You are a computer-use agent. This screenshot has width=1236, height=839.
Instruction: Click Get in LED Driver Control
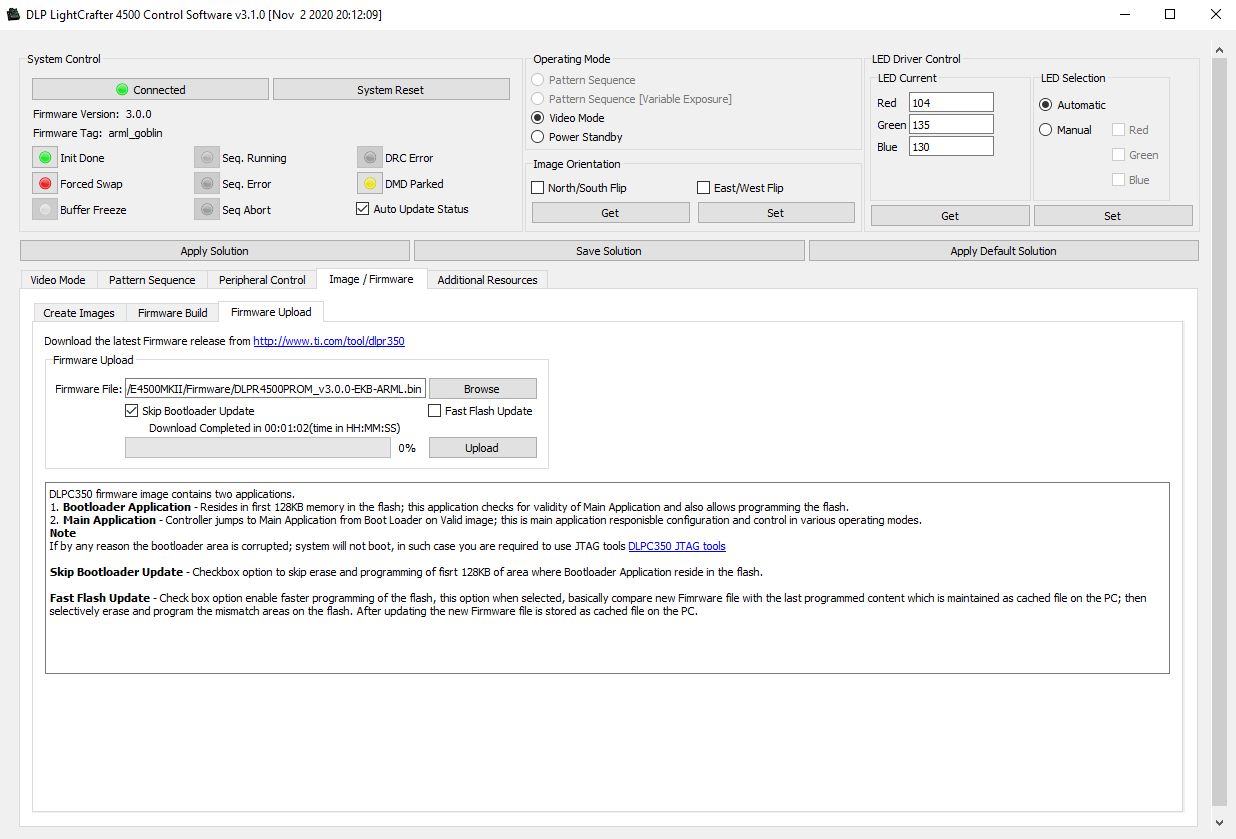tap(950, 216)
